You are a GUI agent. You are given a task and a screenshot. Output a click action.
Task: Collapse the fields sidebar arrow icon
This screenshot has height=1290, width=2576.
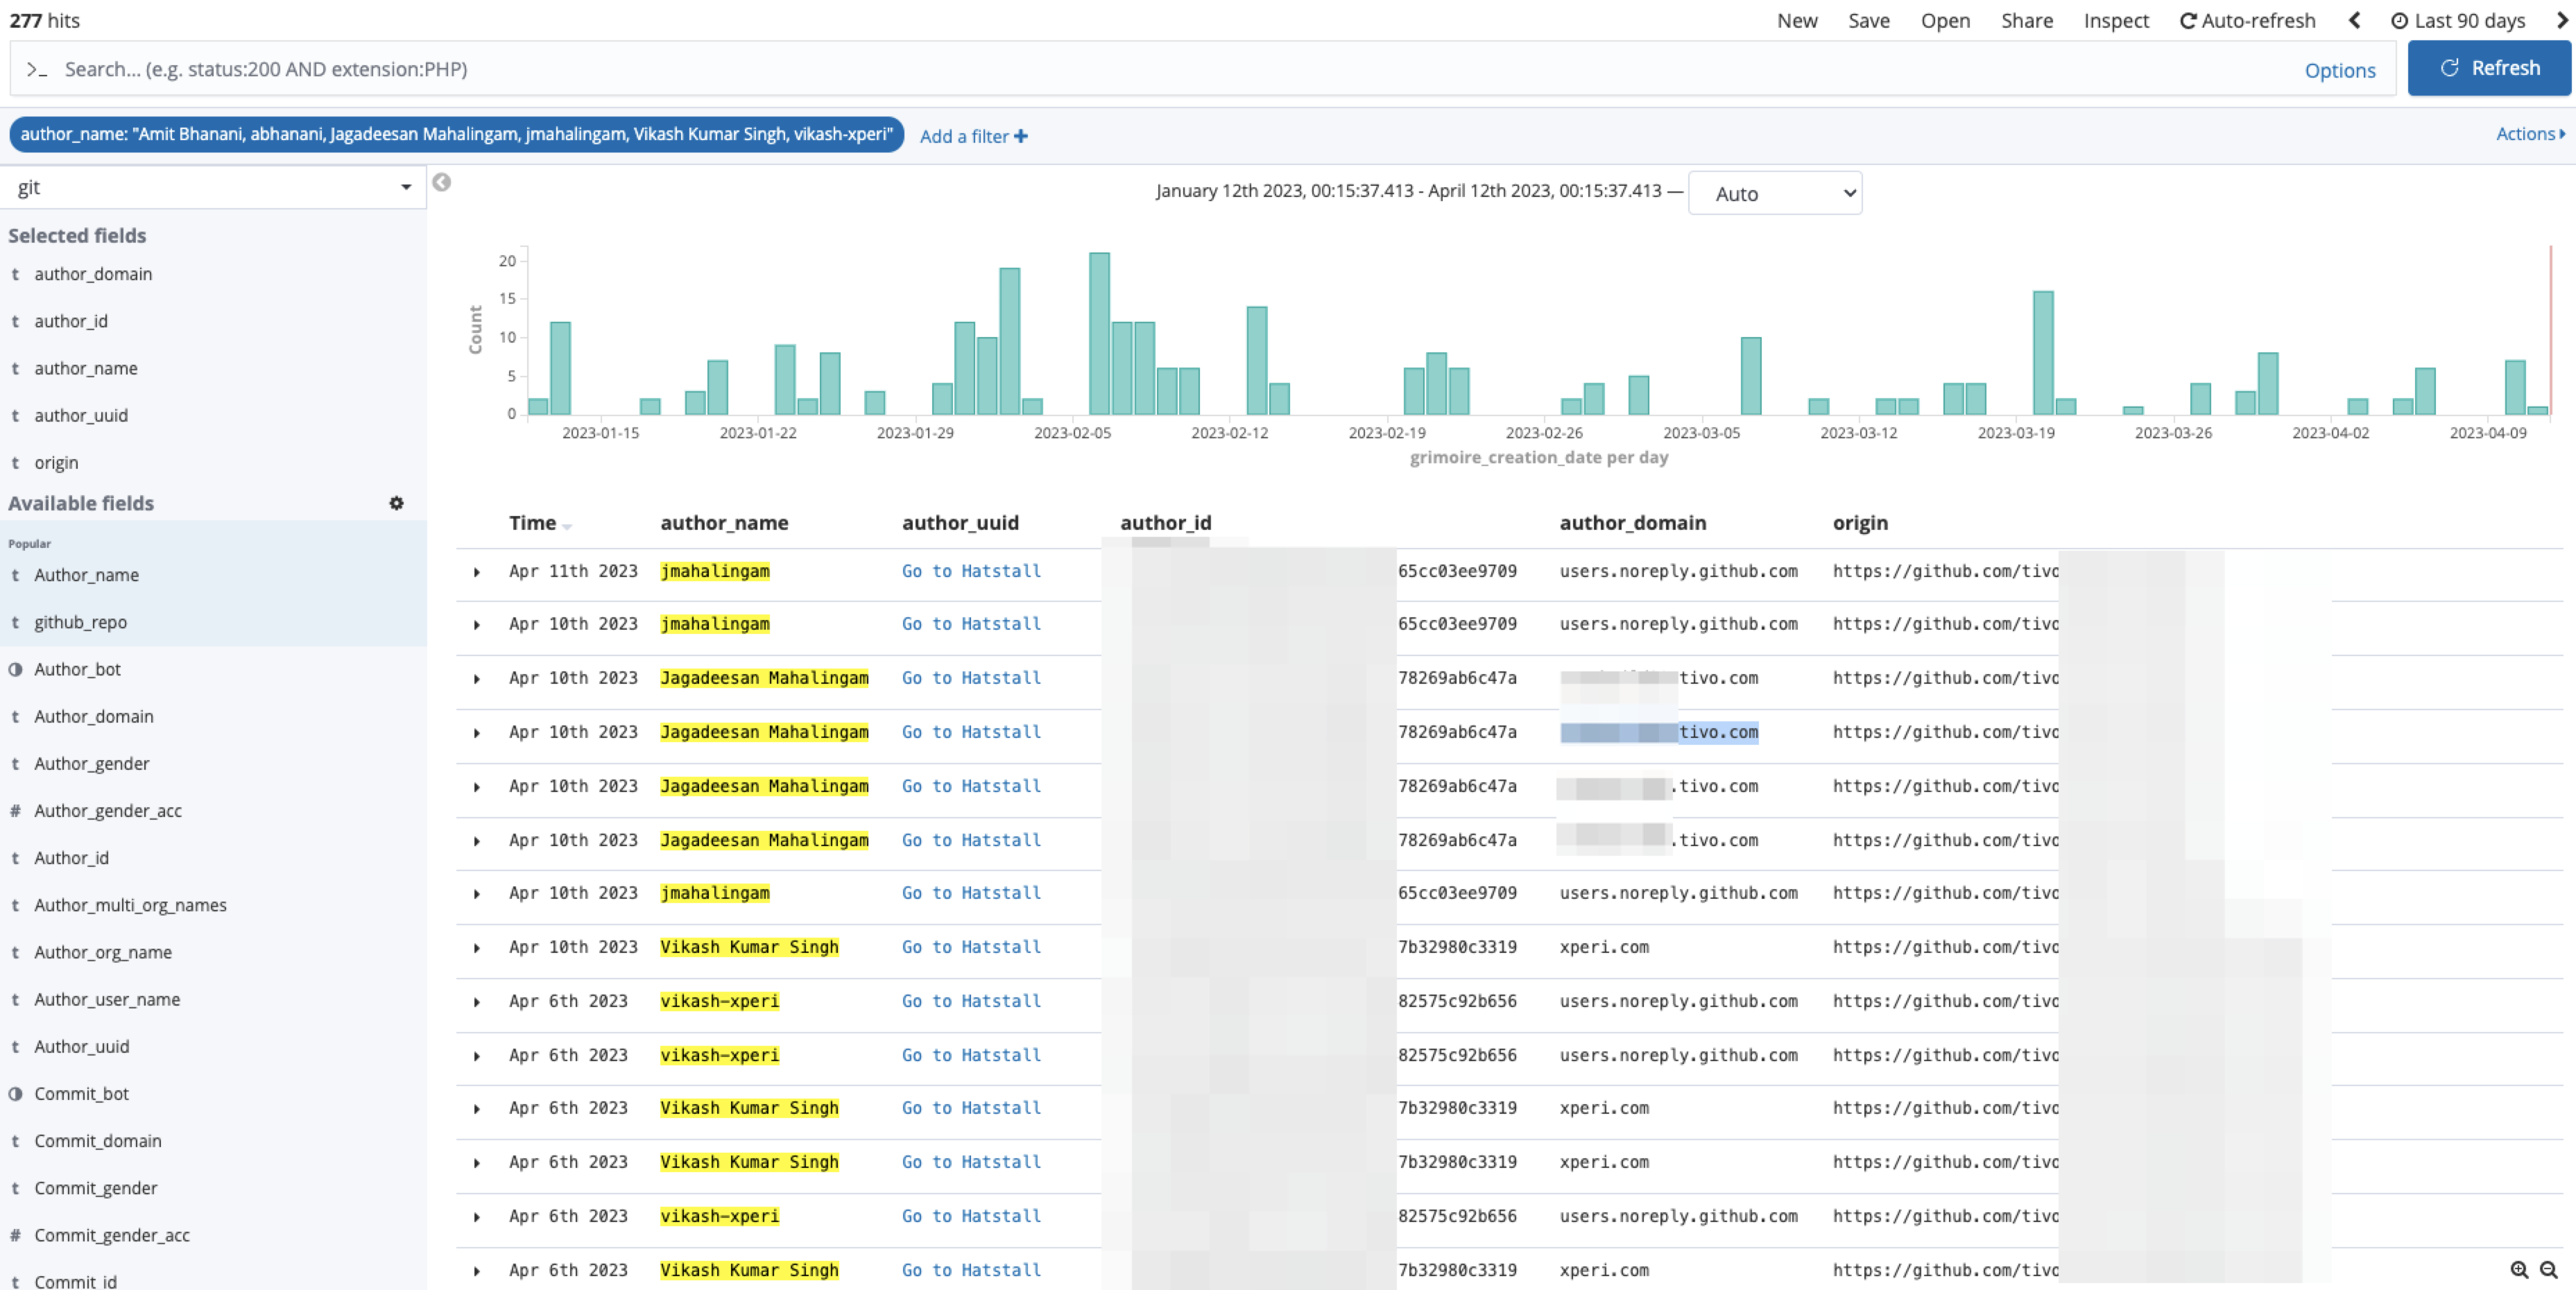point(441,182)
